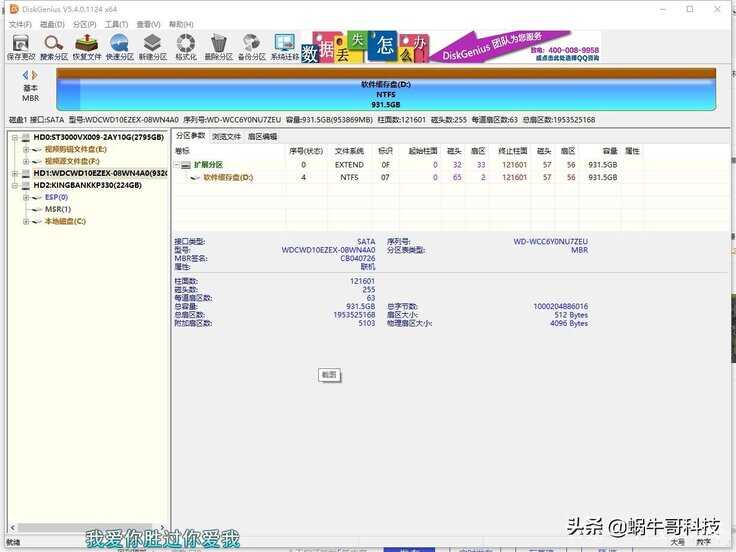Viewport: 736px width, 552px height.
Task: Collapse the HD0:ST3000VX009 disk node
Action: click(15, 138)
